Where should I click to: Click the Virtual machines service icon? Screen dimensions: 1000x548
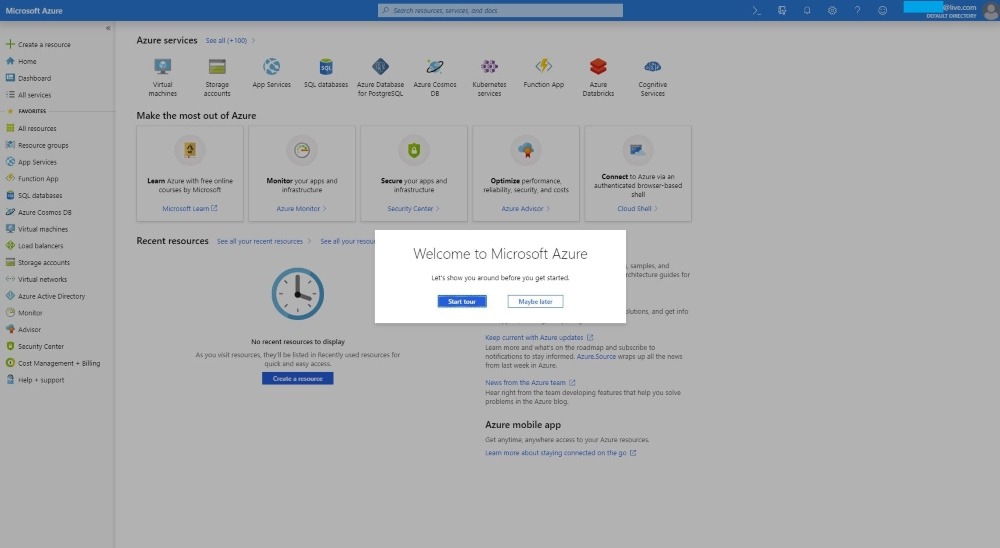point(163,68)
